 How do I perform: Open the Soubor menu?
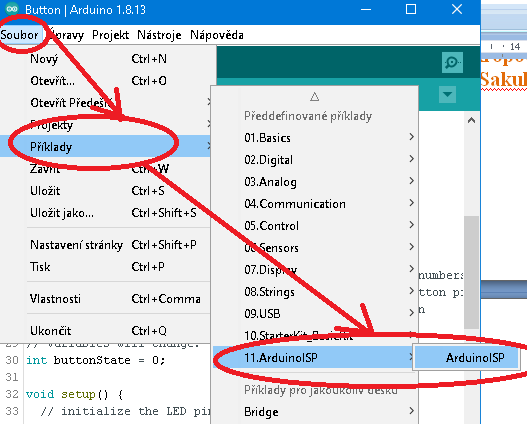tap(19, 35)
